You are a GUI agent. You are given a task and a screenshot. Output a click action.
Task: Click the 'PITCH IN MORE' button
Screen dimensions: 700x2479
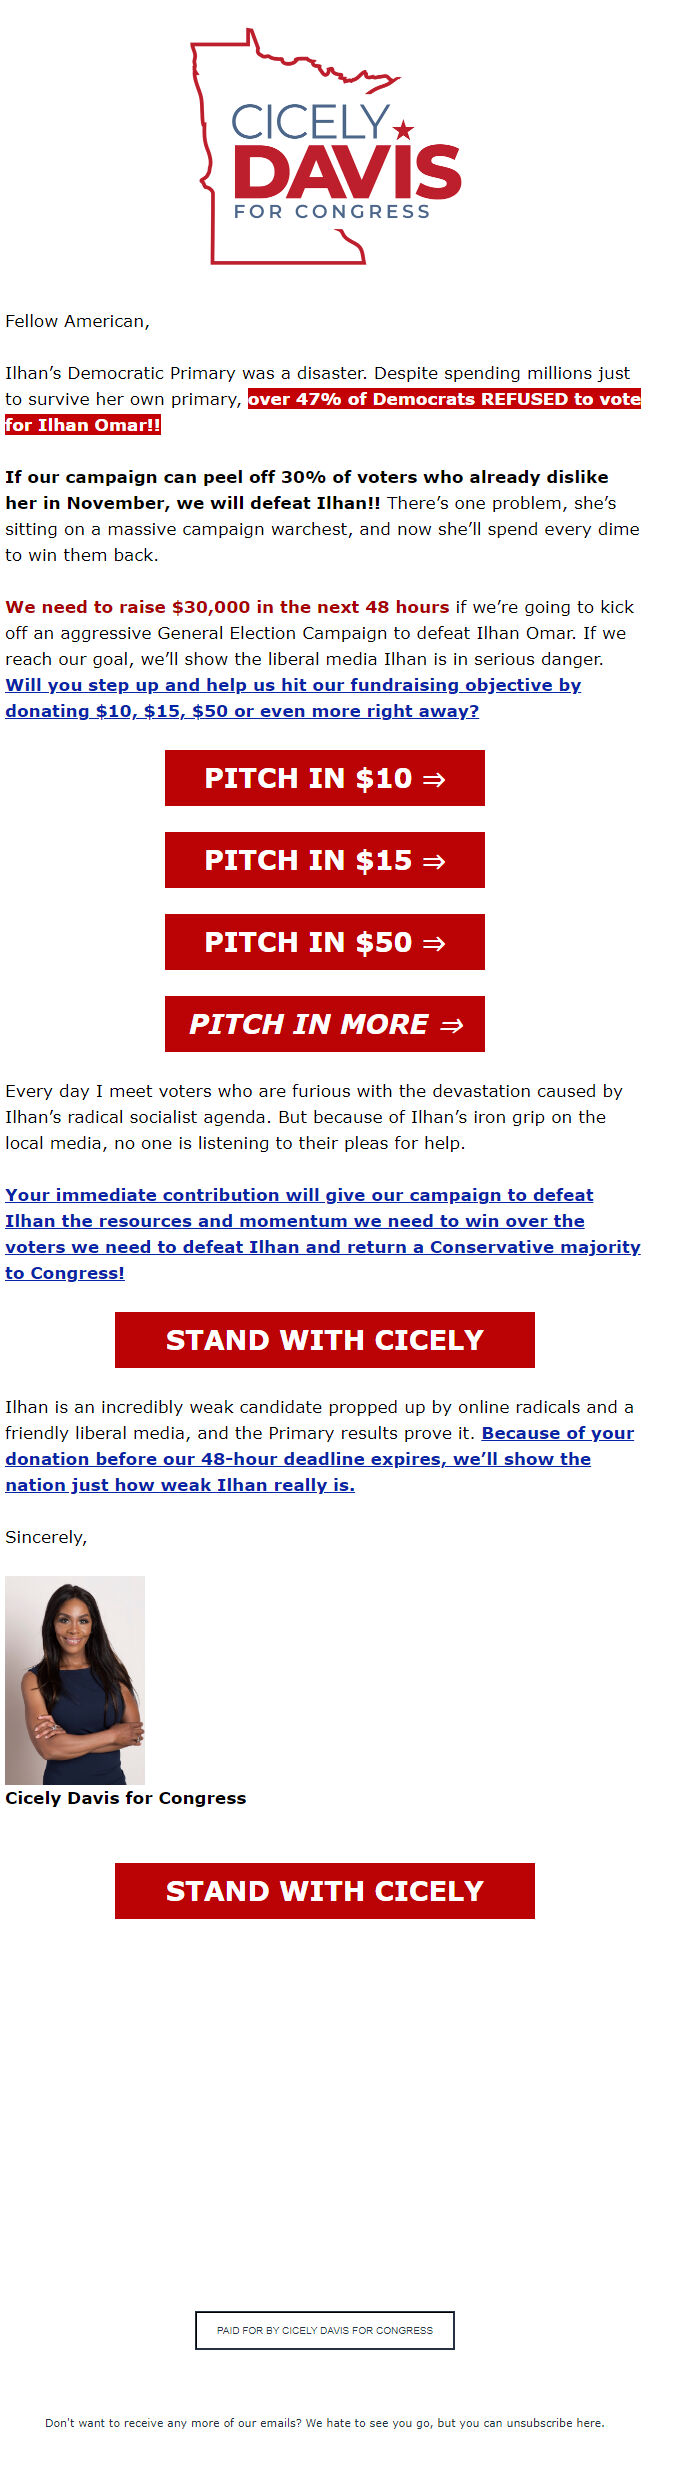325,1024
